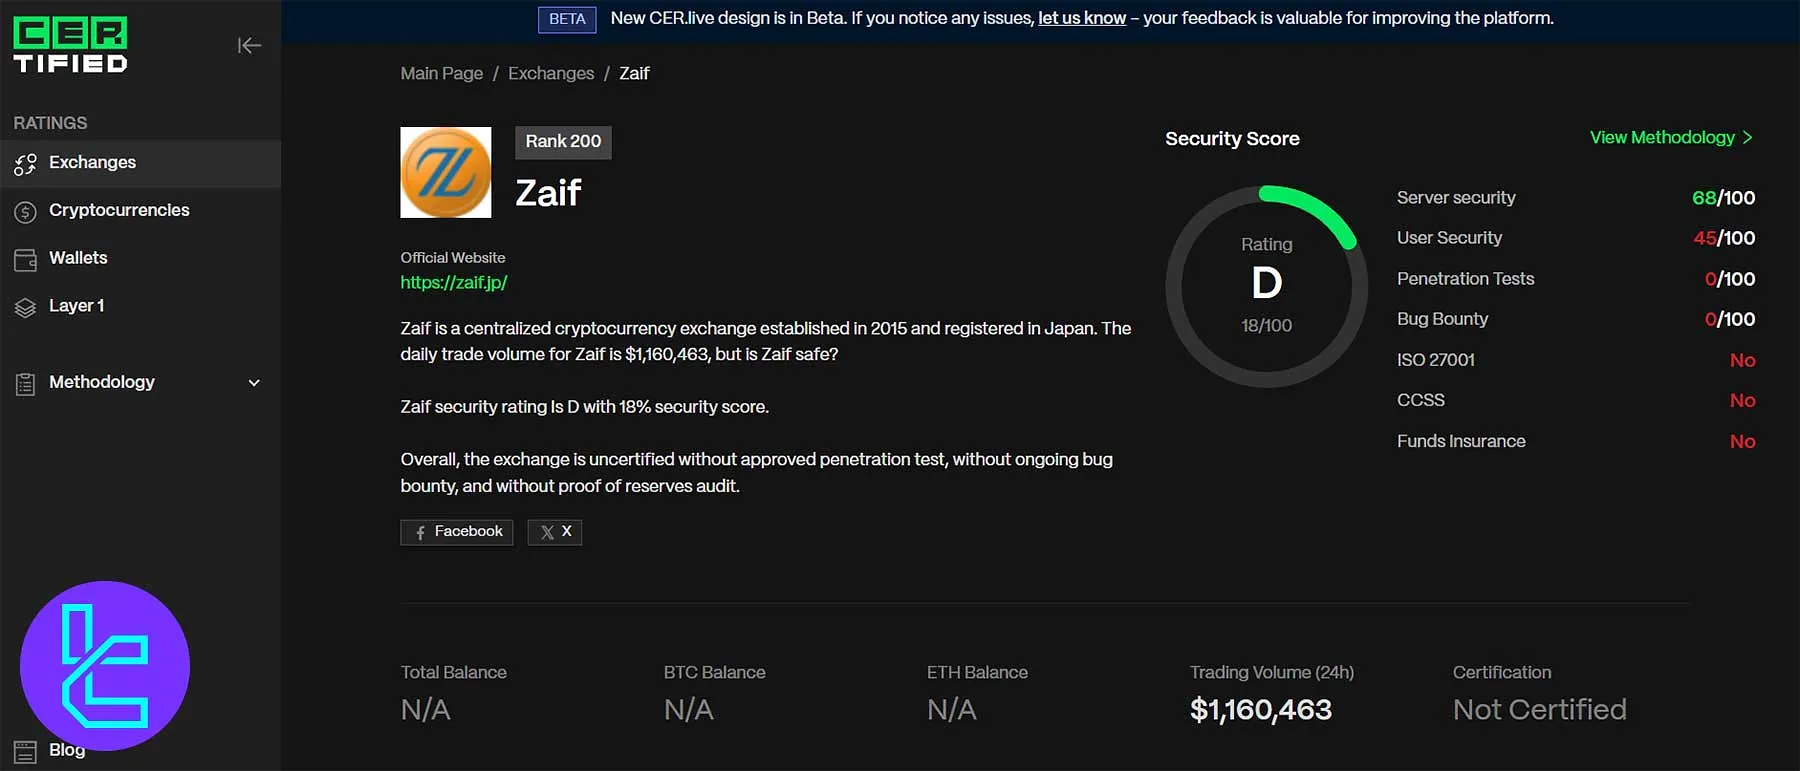Open the Methodology menu item
Viewport: 1800px width, 771px height.
tap(140, 382)
